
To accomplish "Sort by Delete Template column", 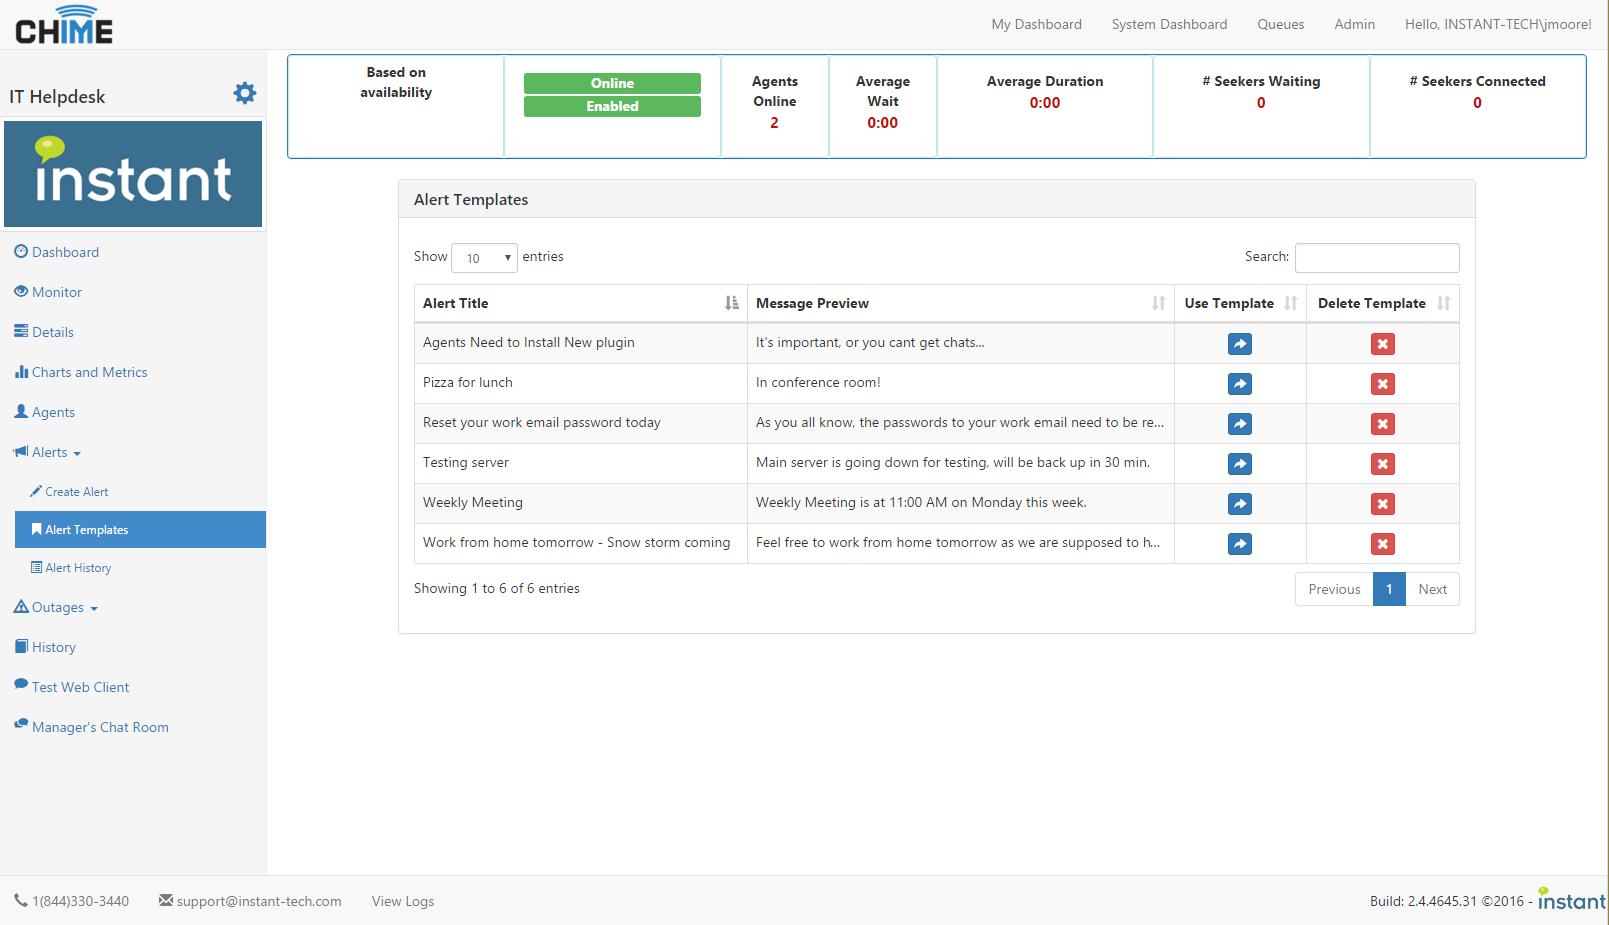I will click(1383, 303).
